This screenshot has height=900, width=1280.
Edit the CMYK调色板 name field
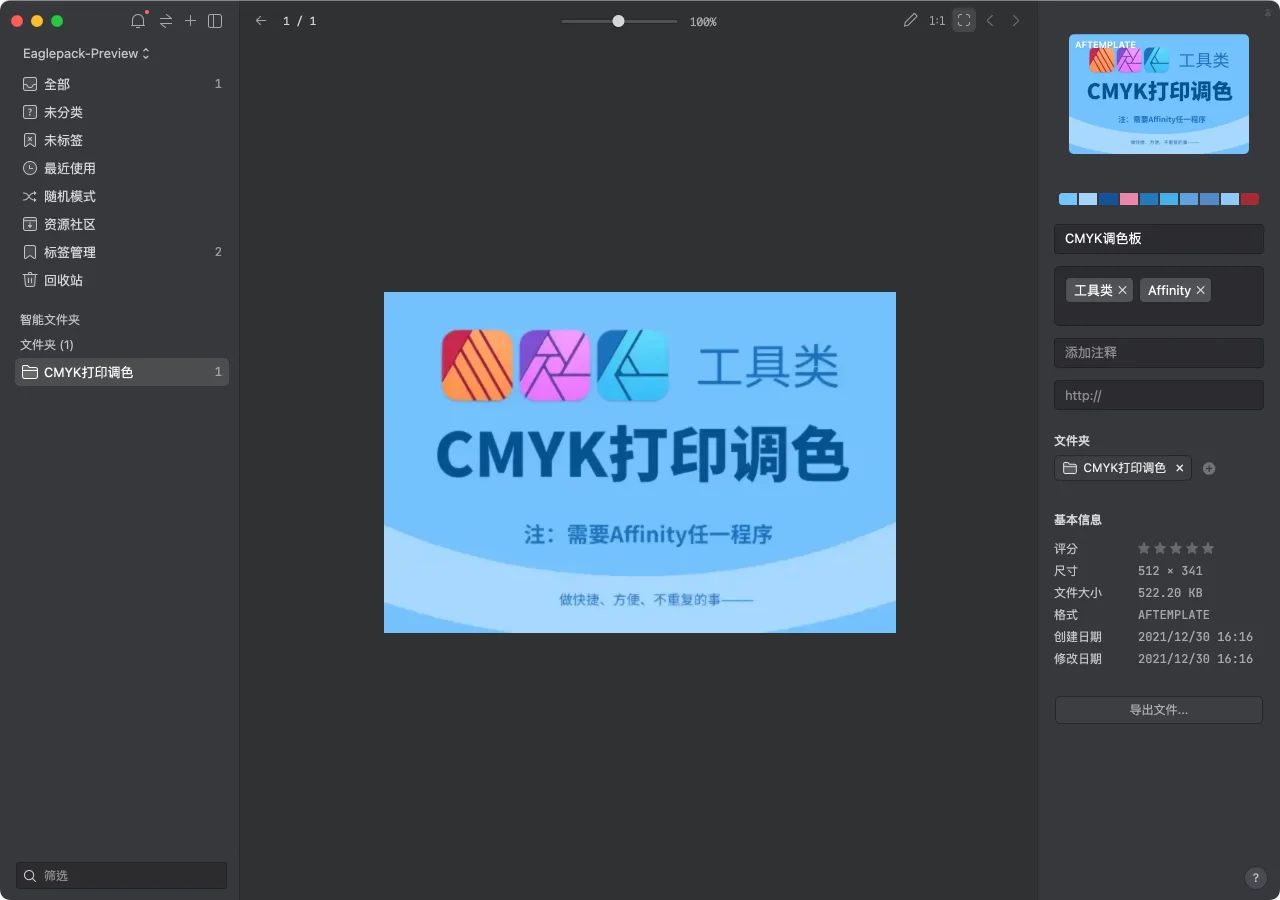point(1159,239)
